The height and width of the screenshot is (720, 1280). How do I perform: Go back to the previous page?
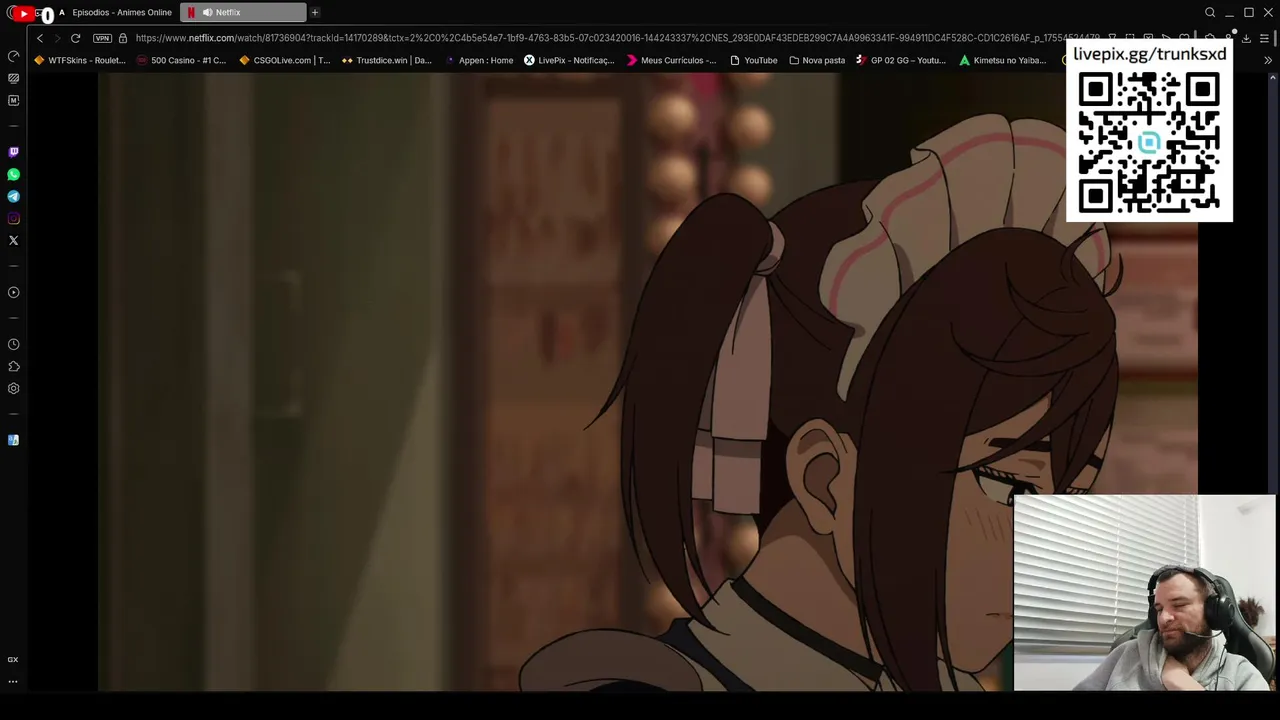pyautogui.click(x=40, y=38)
